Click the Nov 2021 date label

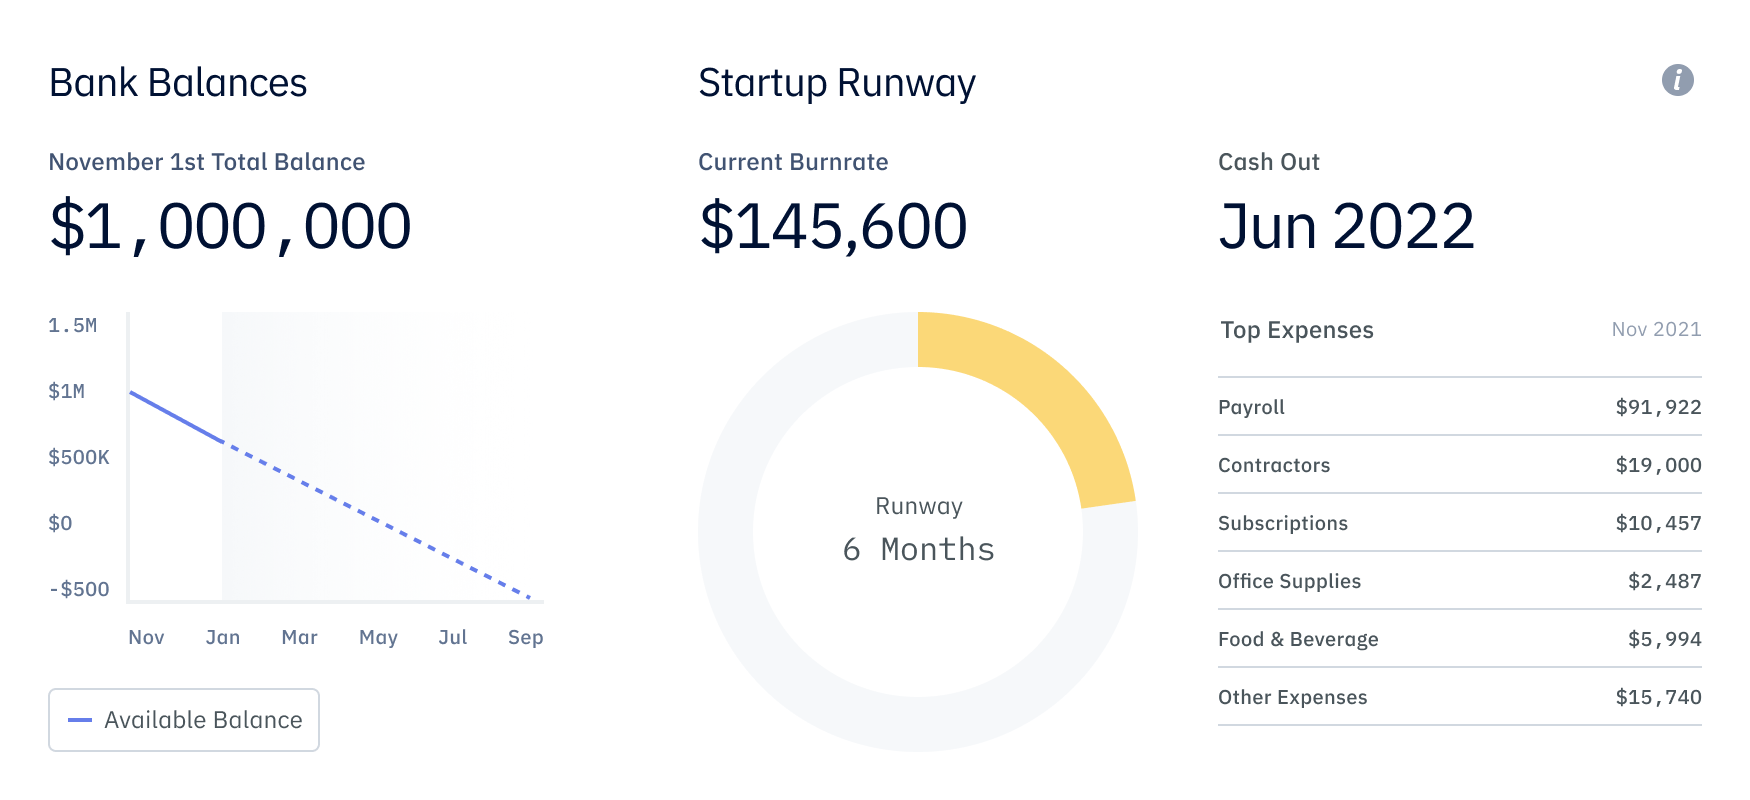(x=1656, y=330)
